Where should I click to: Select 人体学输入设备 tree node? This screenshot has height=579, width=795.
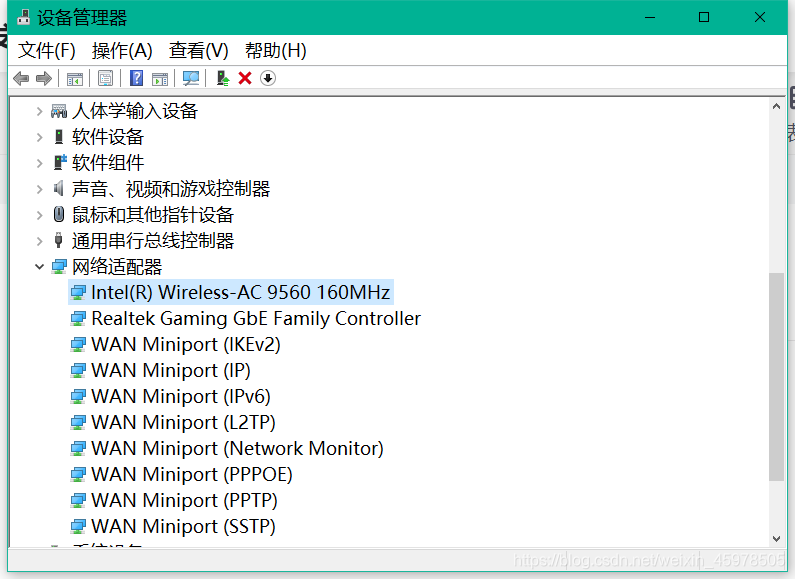point(135,111)
